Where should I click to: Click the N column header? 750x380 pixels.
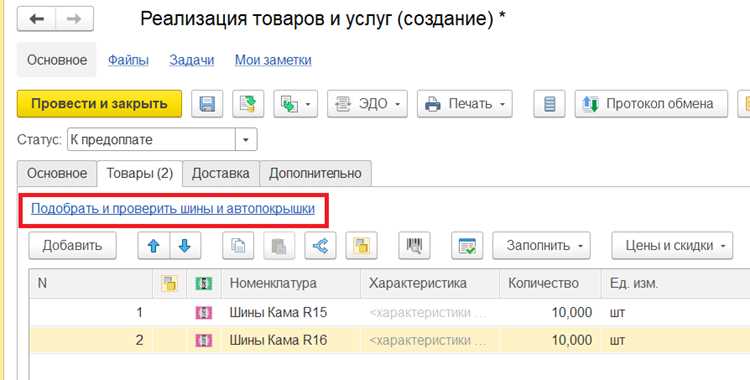click(91, 283)
